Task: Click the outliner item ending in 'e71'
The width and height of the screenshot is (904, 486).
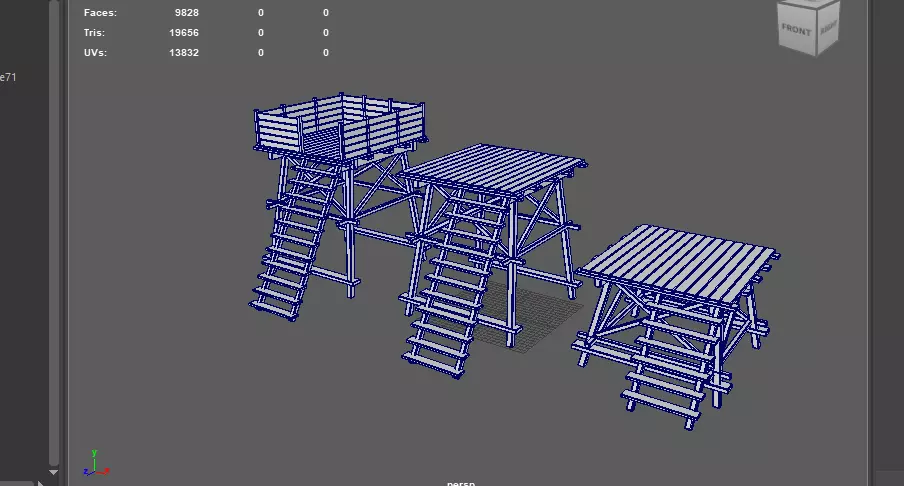Action: click(8, 77)
